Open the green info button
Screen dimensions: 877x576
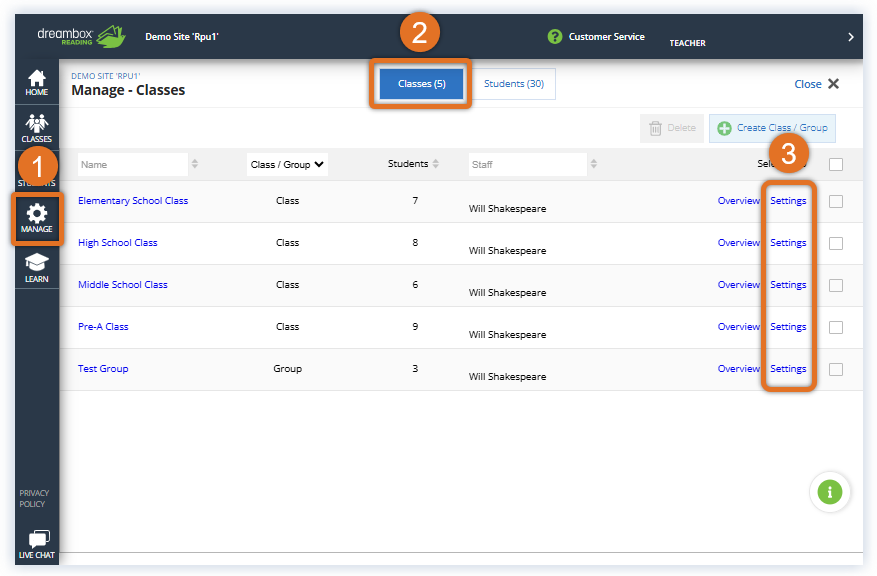click(829, 491)
